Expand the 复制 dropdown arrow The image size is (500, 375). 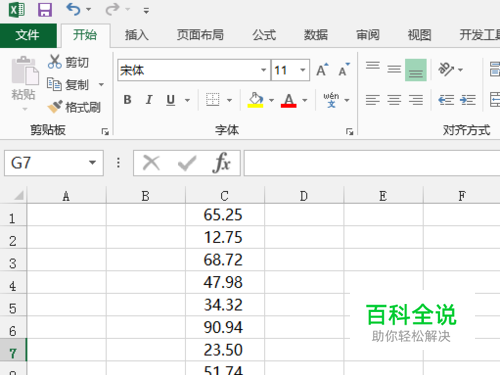(101, 85)
